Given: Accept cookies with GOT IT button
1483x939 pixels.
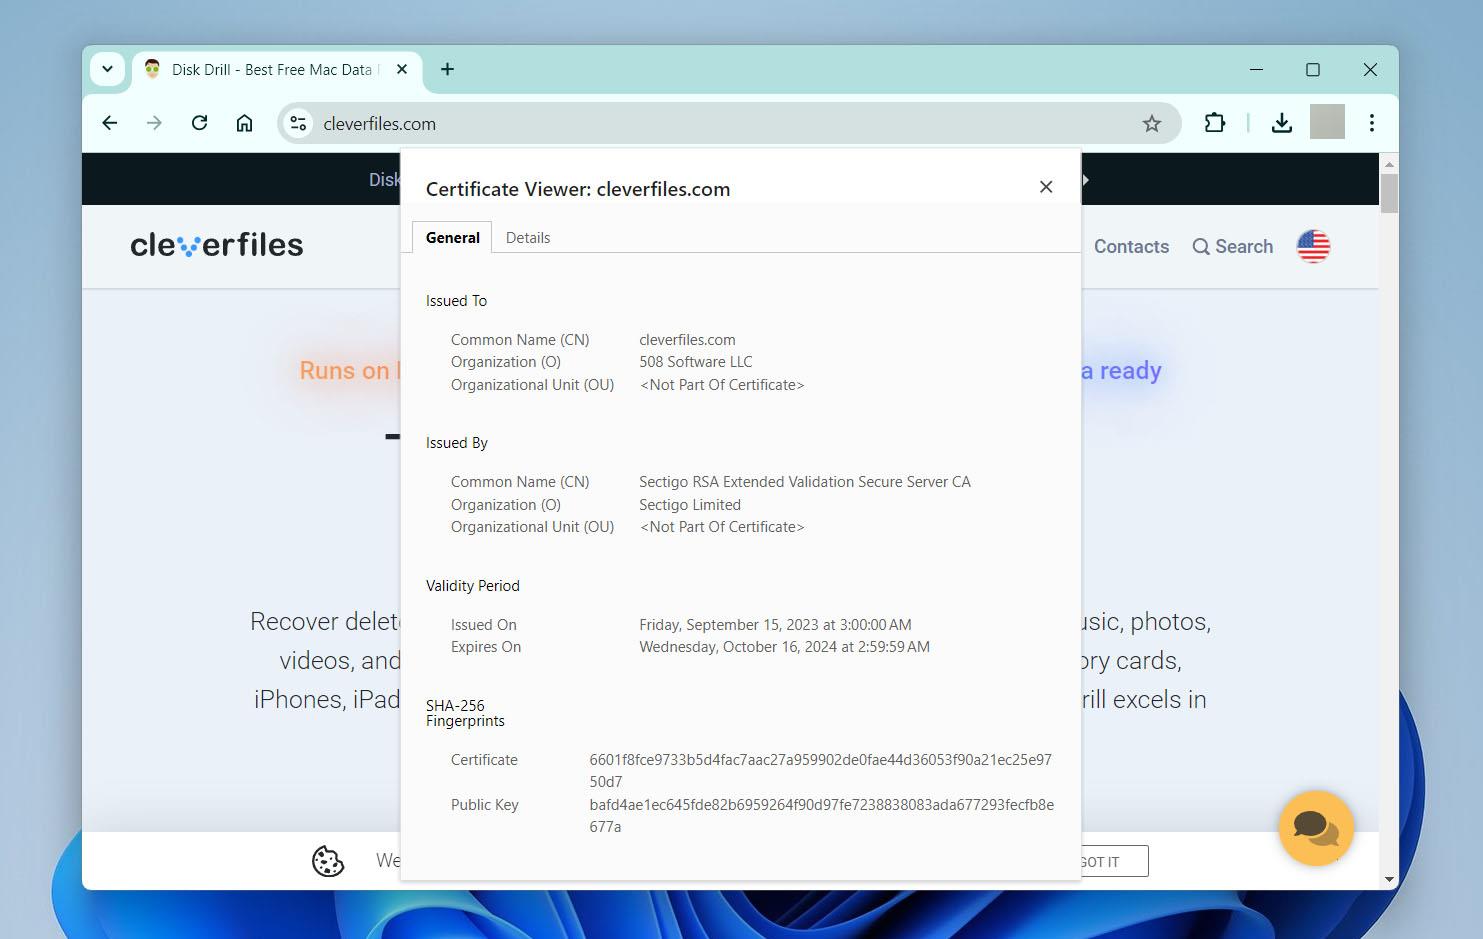Looking at the screenshot, I should point(1113,861).
